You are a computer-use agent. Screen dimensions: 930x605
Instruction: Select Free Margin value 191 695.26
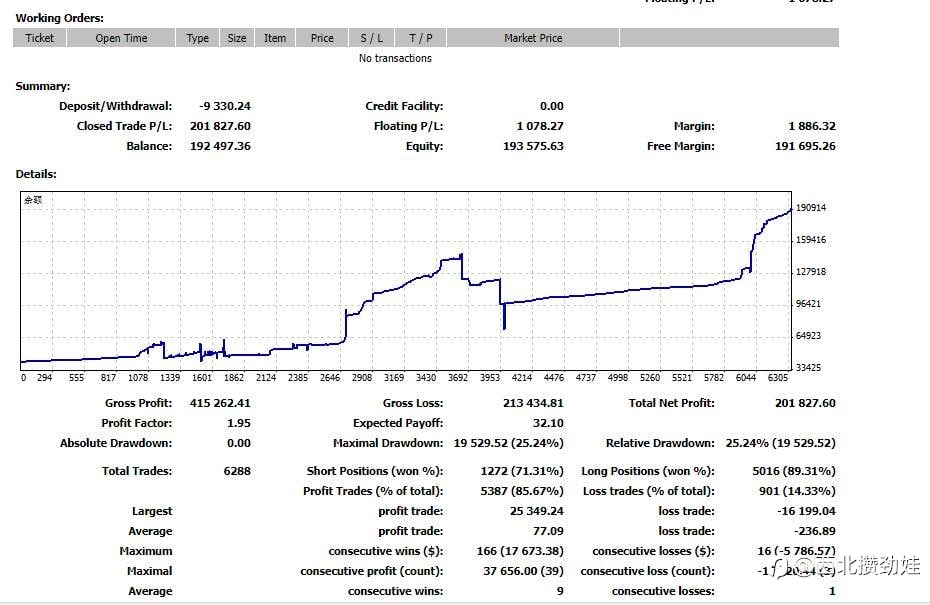click(x=805, y=146)
